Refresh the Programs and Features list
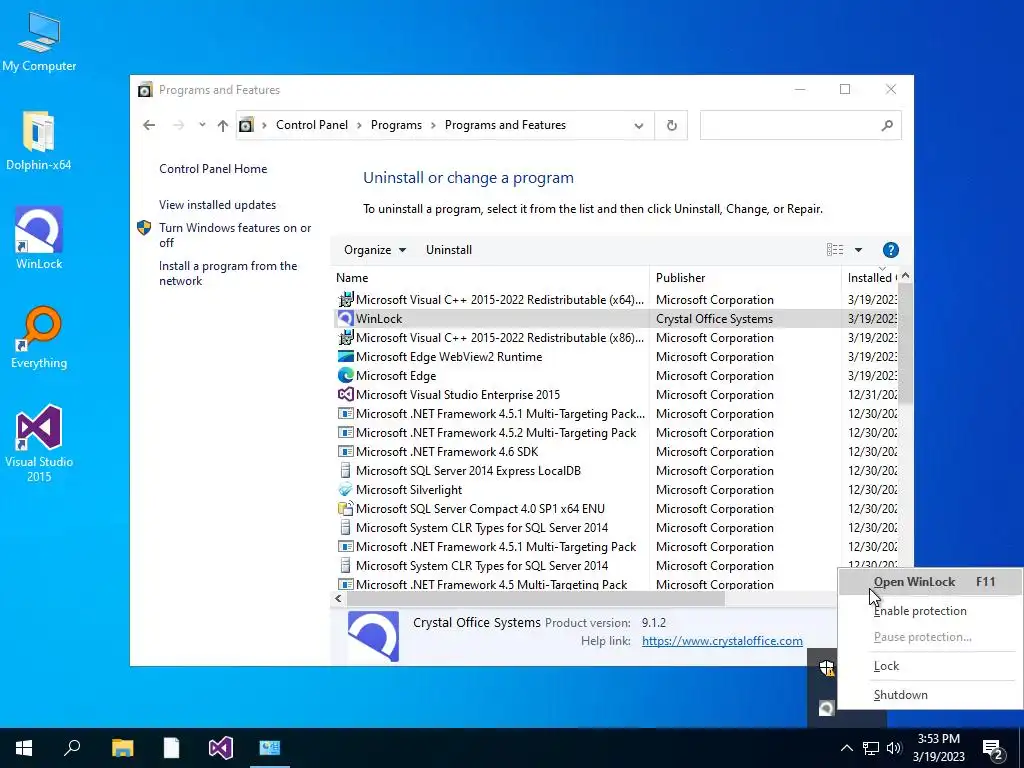Image resolution: width=1024 pixels, height=768 pixels. (671, 125)
